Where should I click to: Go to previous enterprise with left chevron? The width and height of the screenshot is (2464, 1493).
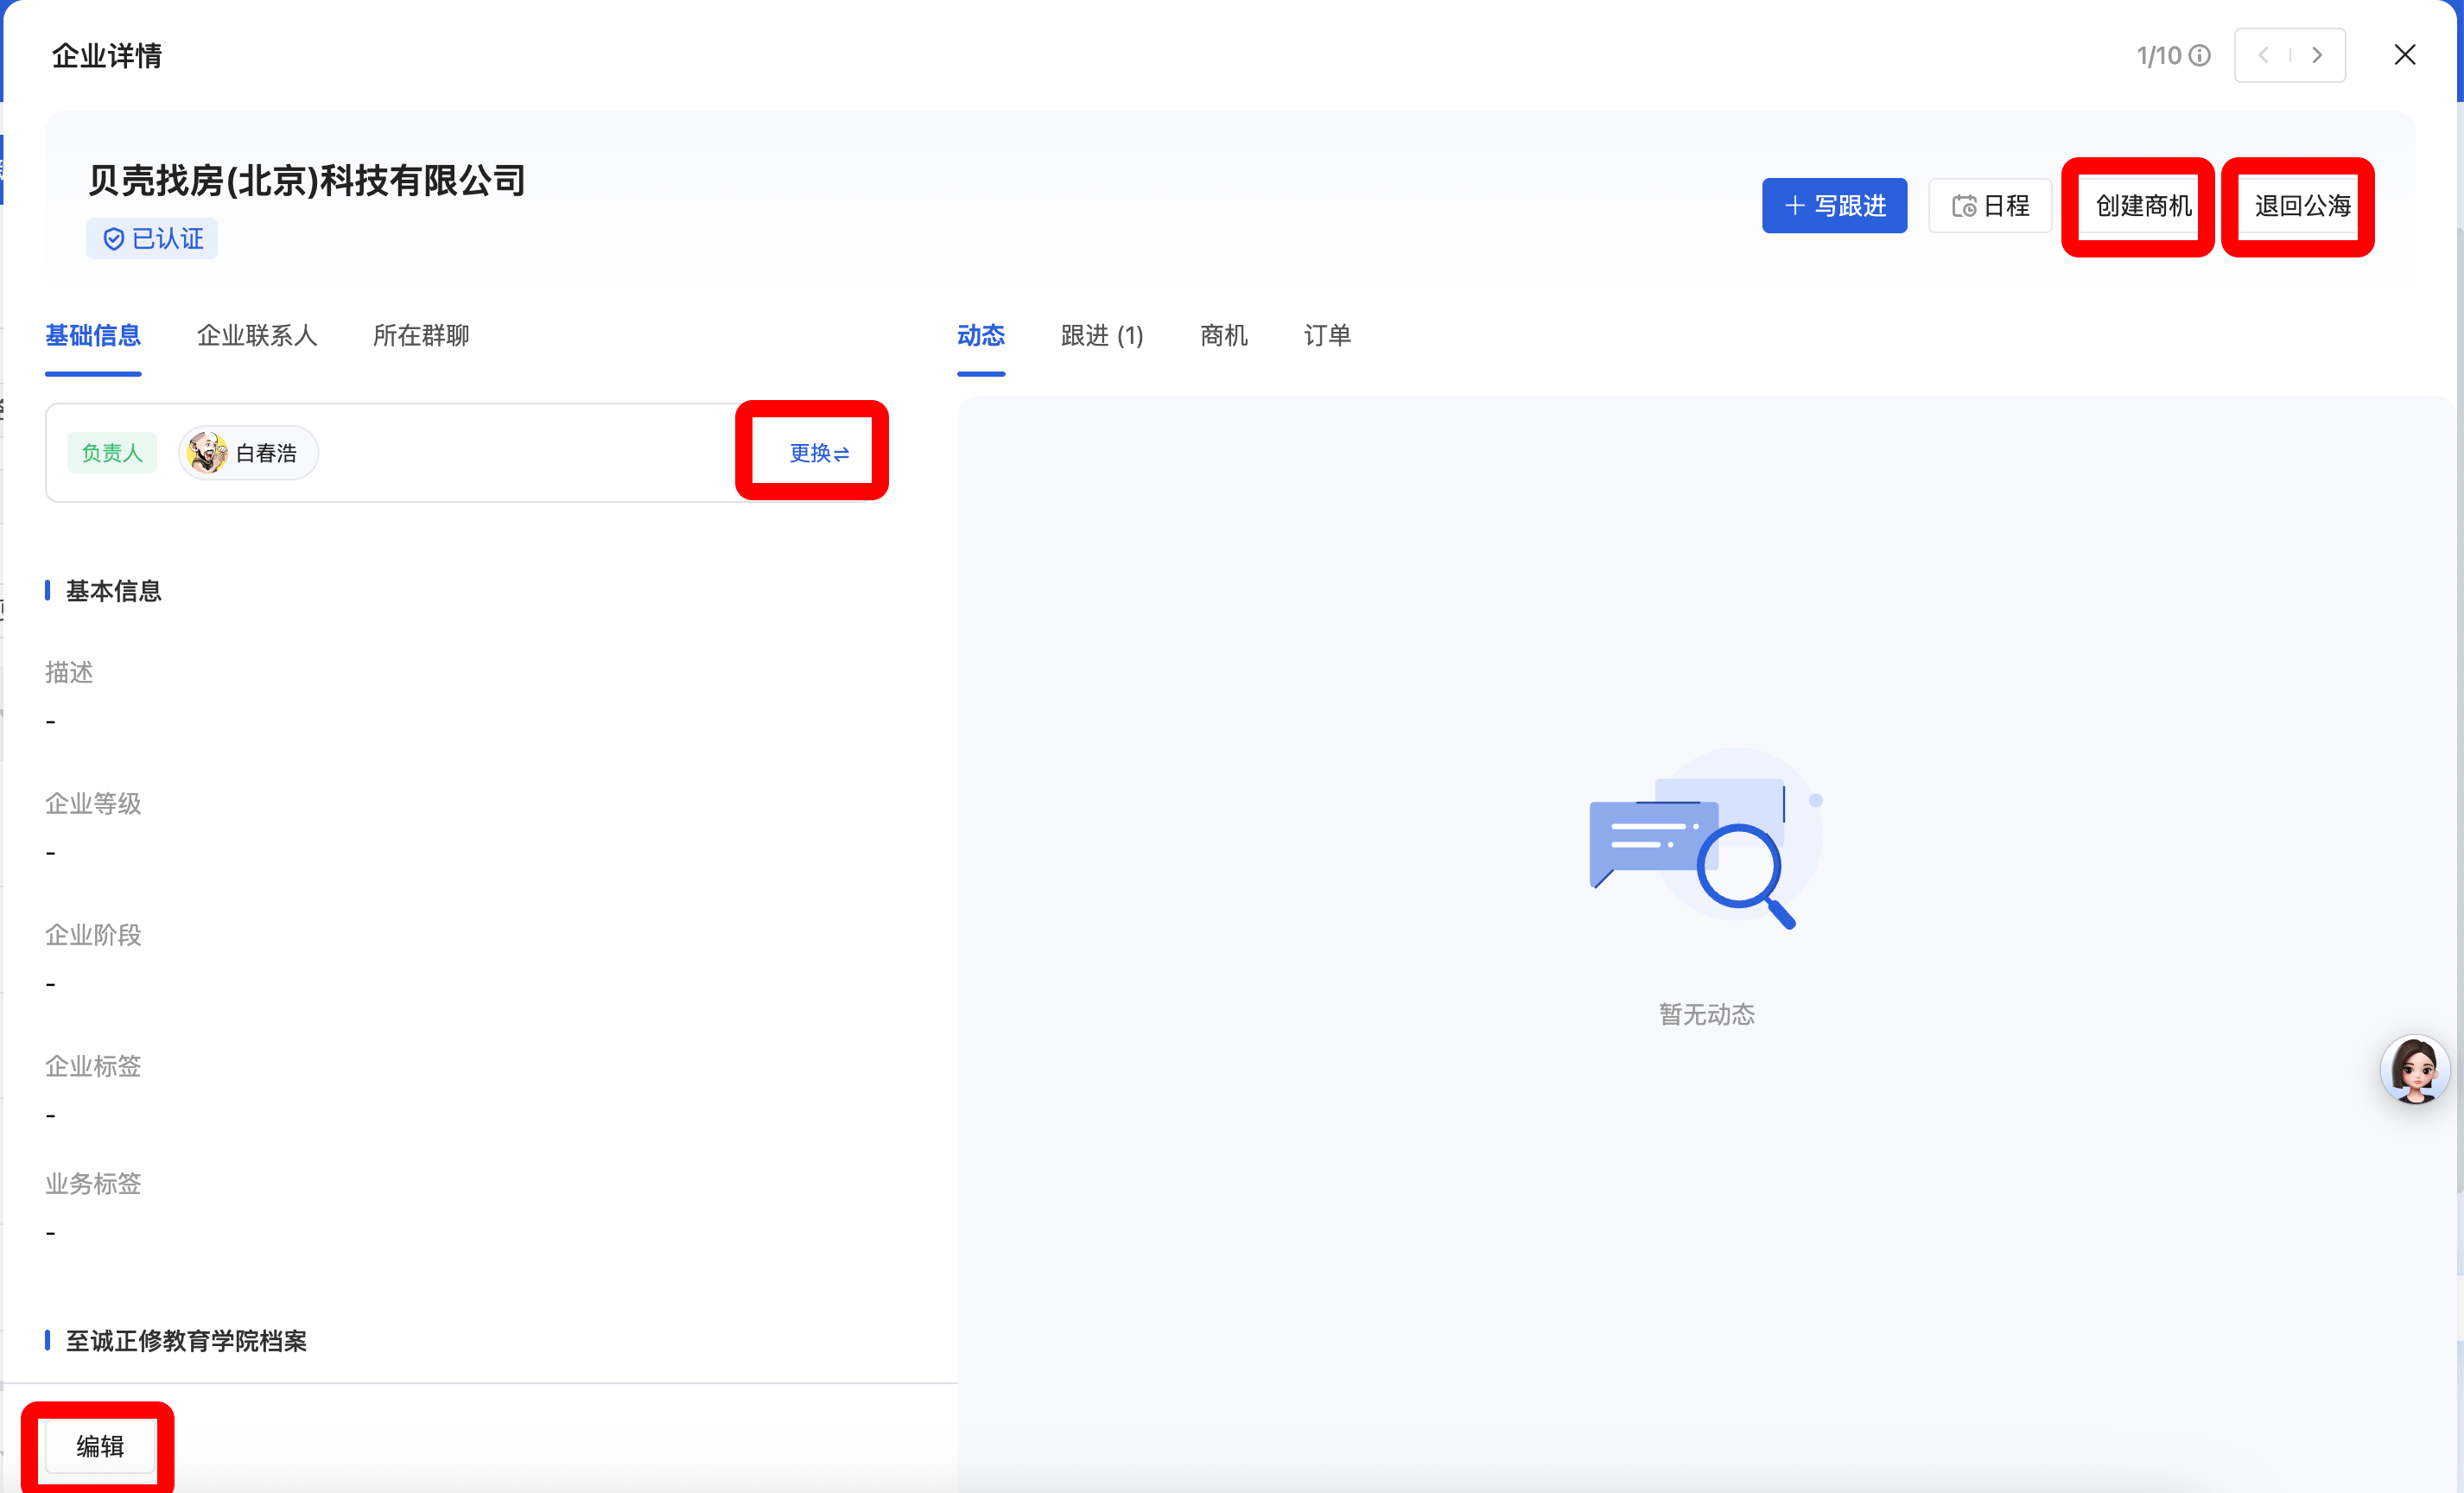tap(2263, 56)
